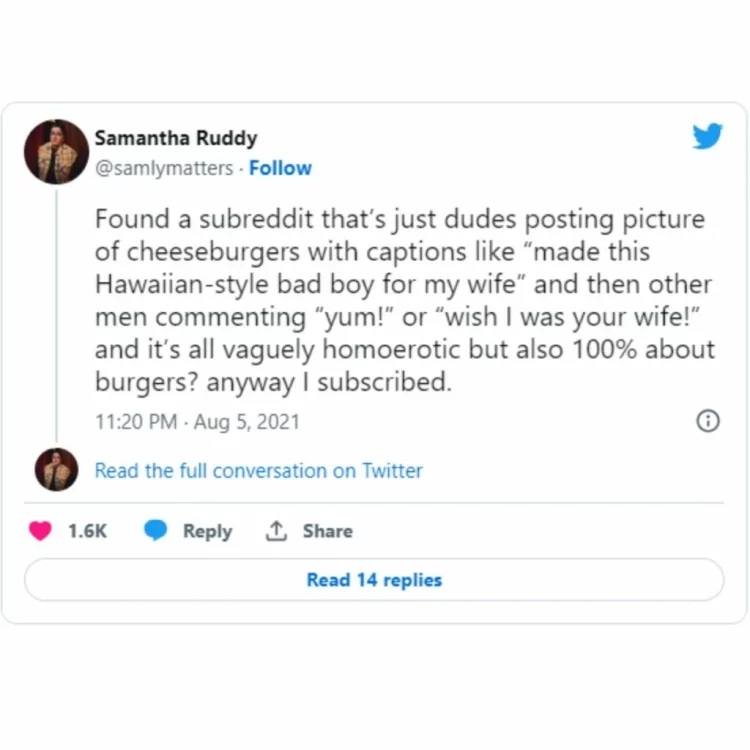Click the Share text label
The height and width of the screenshot is (750, 750).
tap(327, 532)
